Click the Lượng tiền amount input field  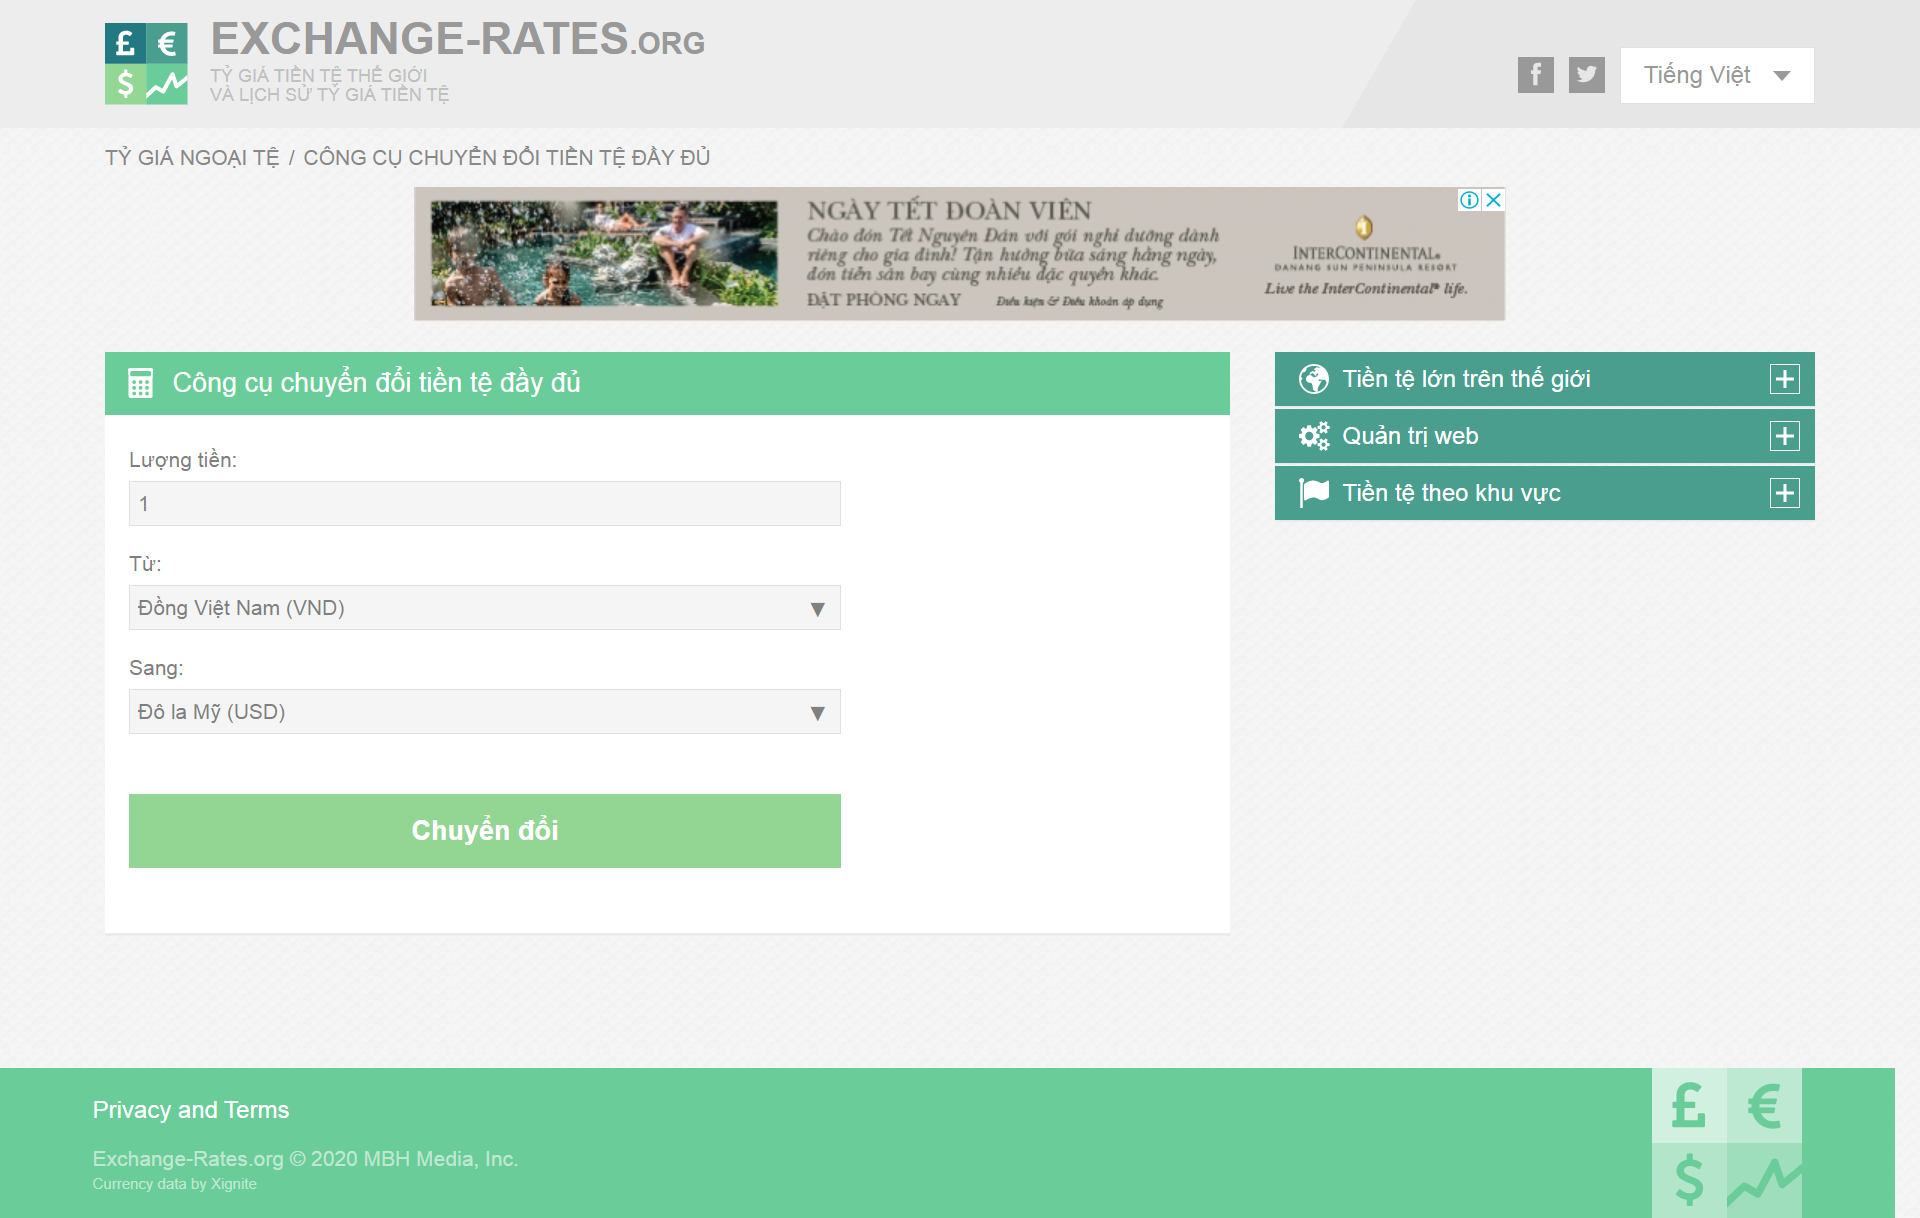click(x=484, y=504)
